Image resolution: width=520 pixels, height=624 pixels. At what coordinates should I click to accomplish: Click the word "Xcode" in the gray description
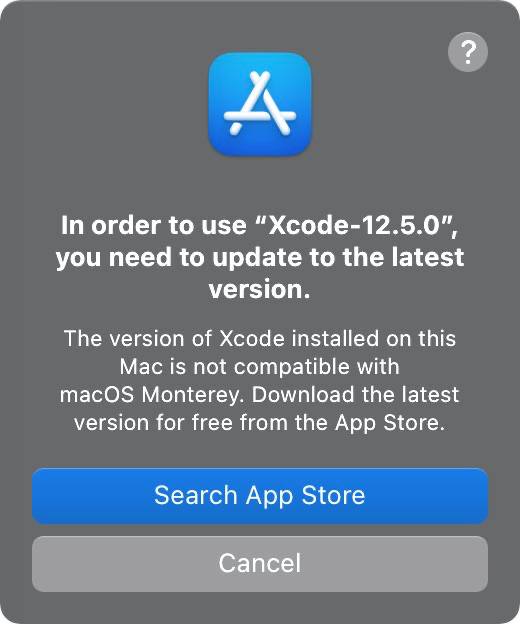[x=252, y=339]
